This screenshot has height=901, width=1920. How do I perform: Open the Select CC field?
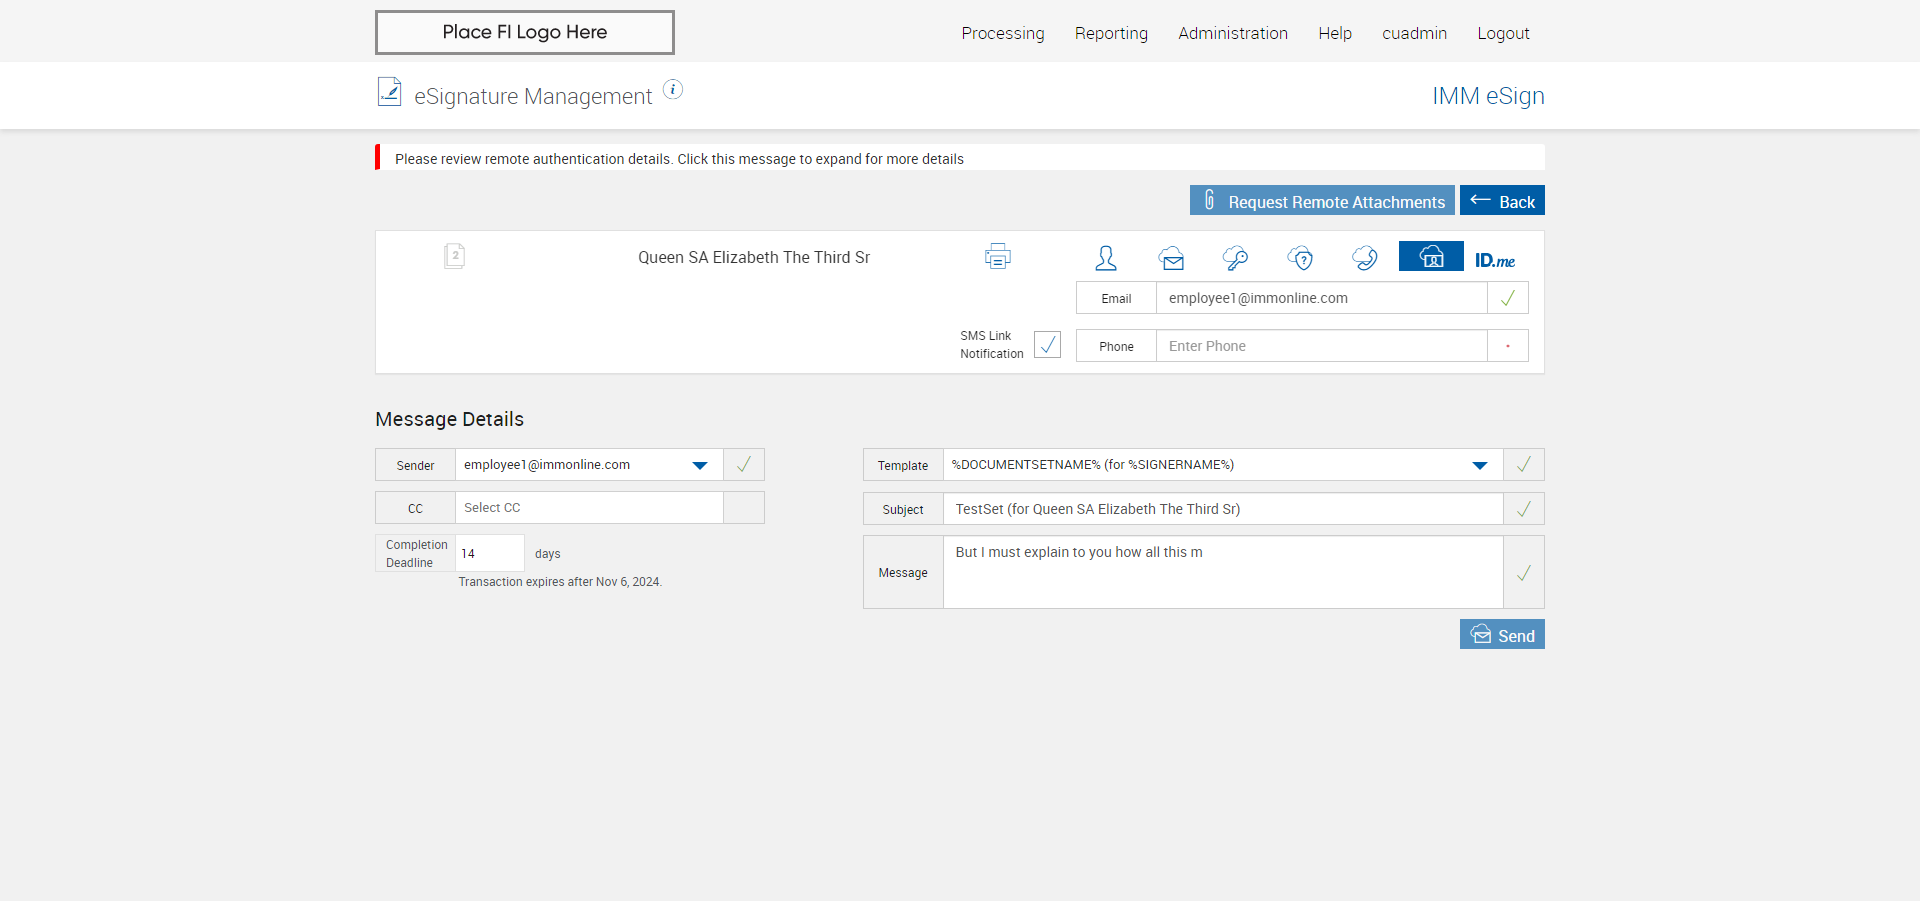588,508
